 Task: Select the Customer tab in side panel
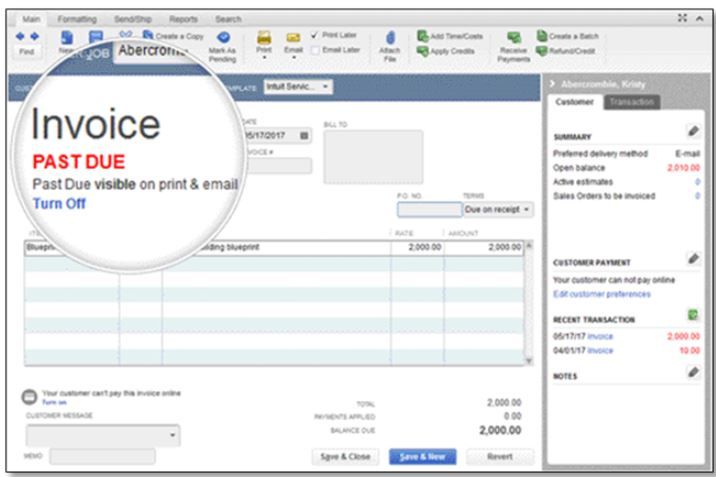[x=574, y=102]
